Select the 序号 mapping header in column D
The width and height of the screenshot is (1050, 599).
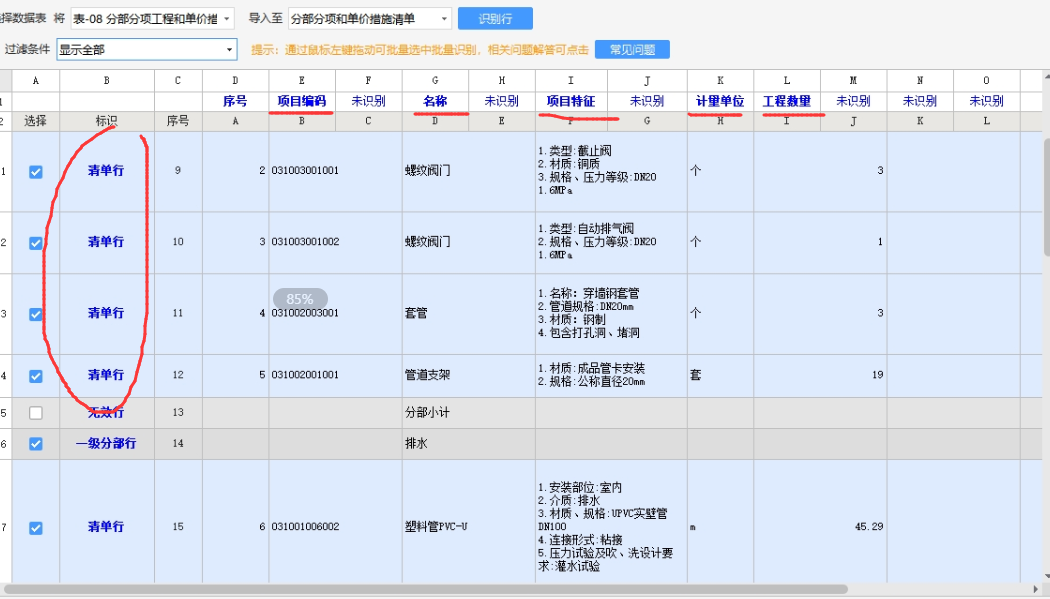[235, 101]
